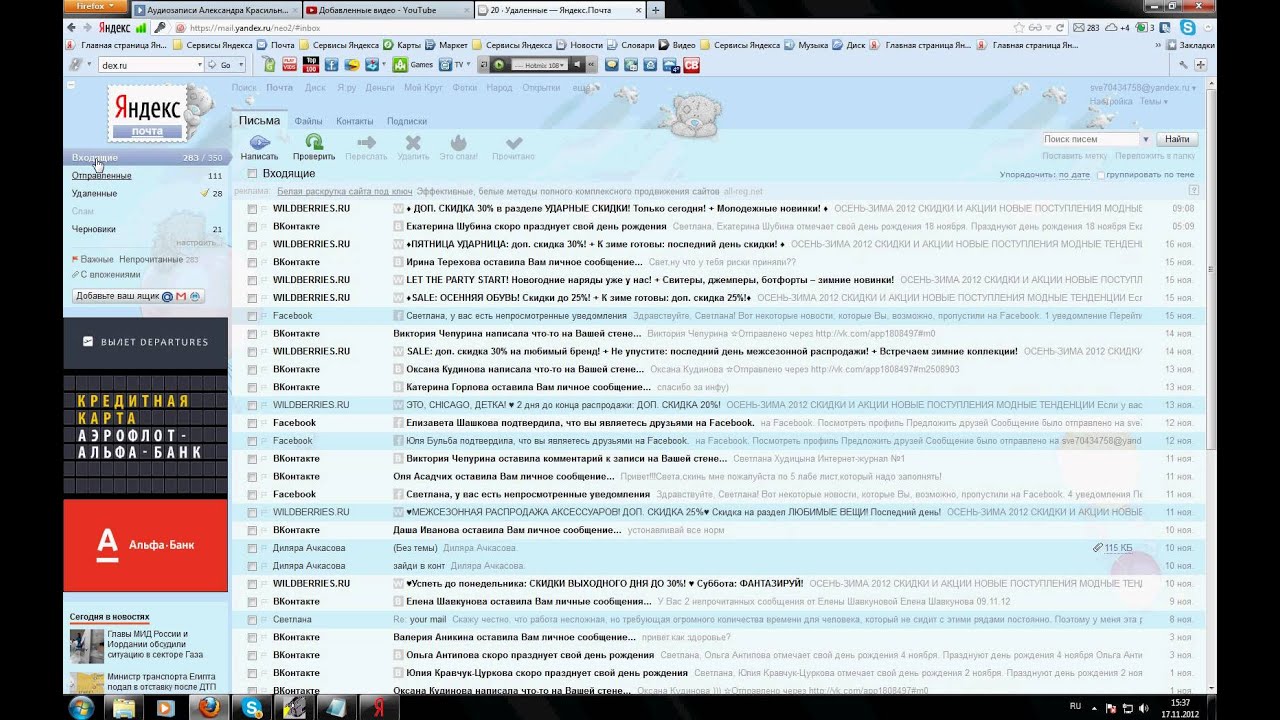1280x720 pixels.
Task: Tick checkbox of ВКонтакте Екатерина Шубина email
Action: click(252, 226)
